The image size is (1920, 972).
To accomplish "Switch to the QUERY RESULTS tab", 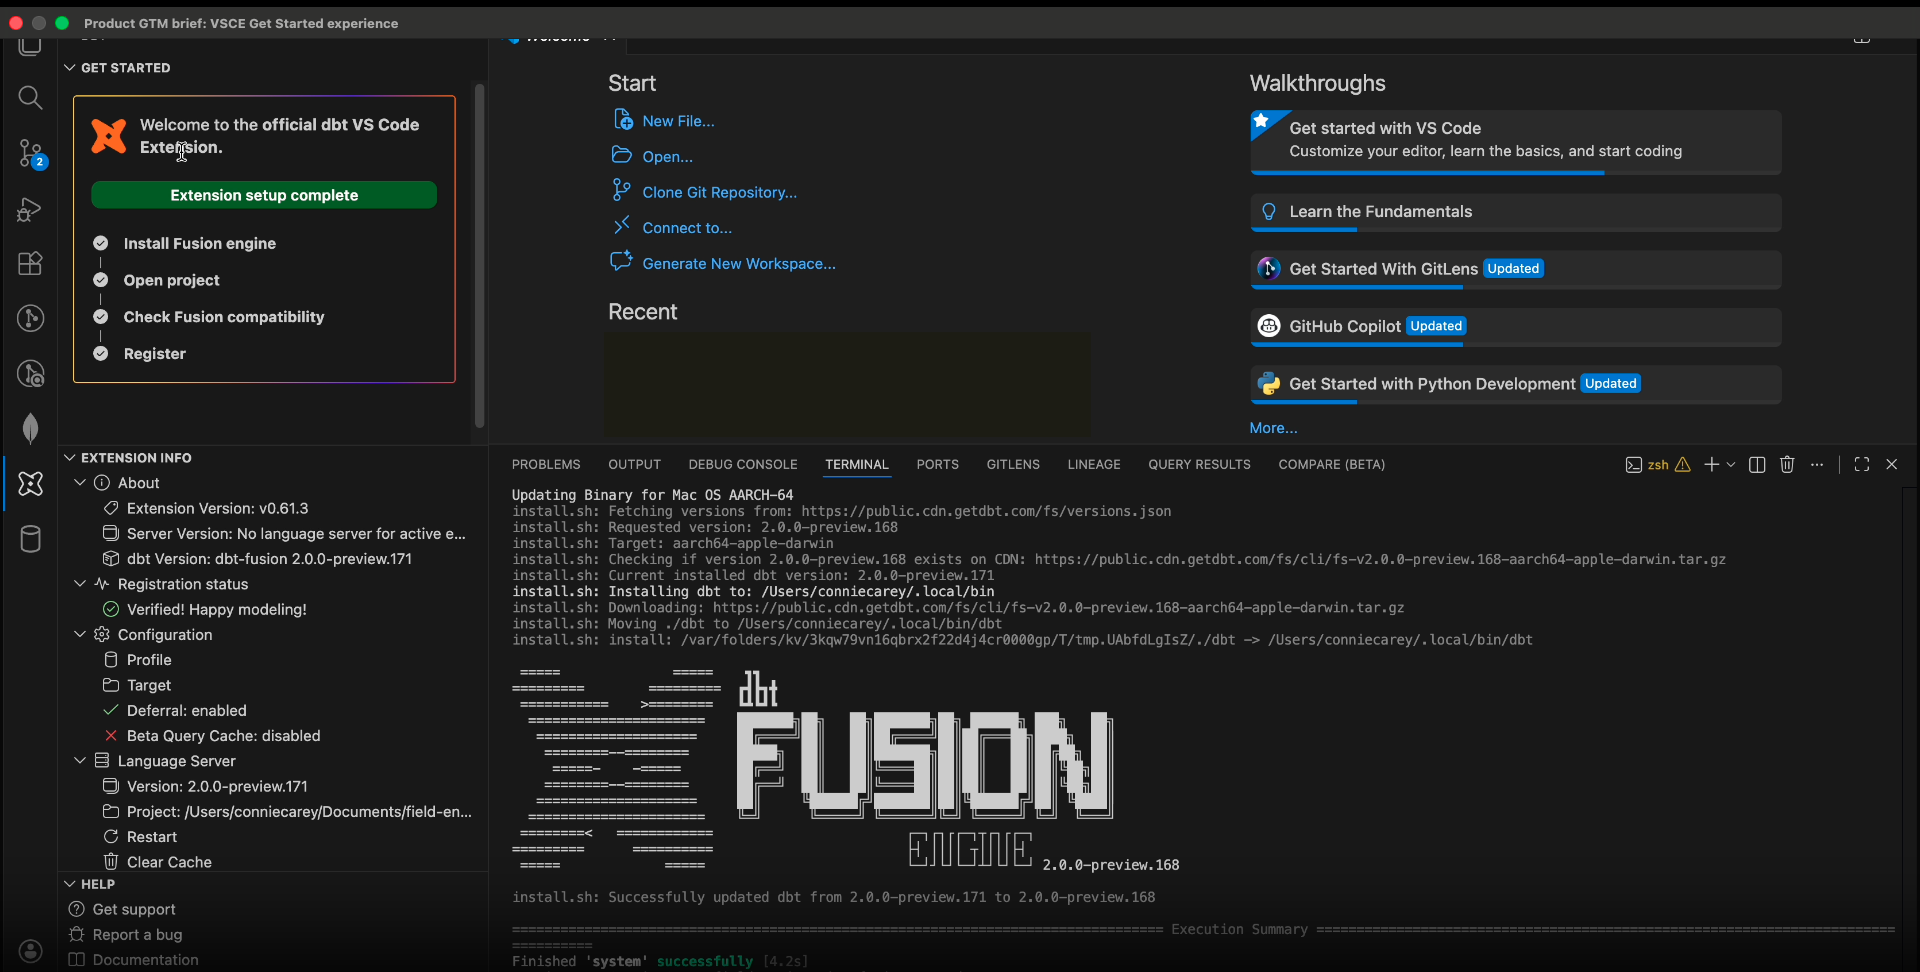I will click(1199, 464).
